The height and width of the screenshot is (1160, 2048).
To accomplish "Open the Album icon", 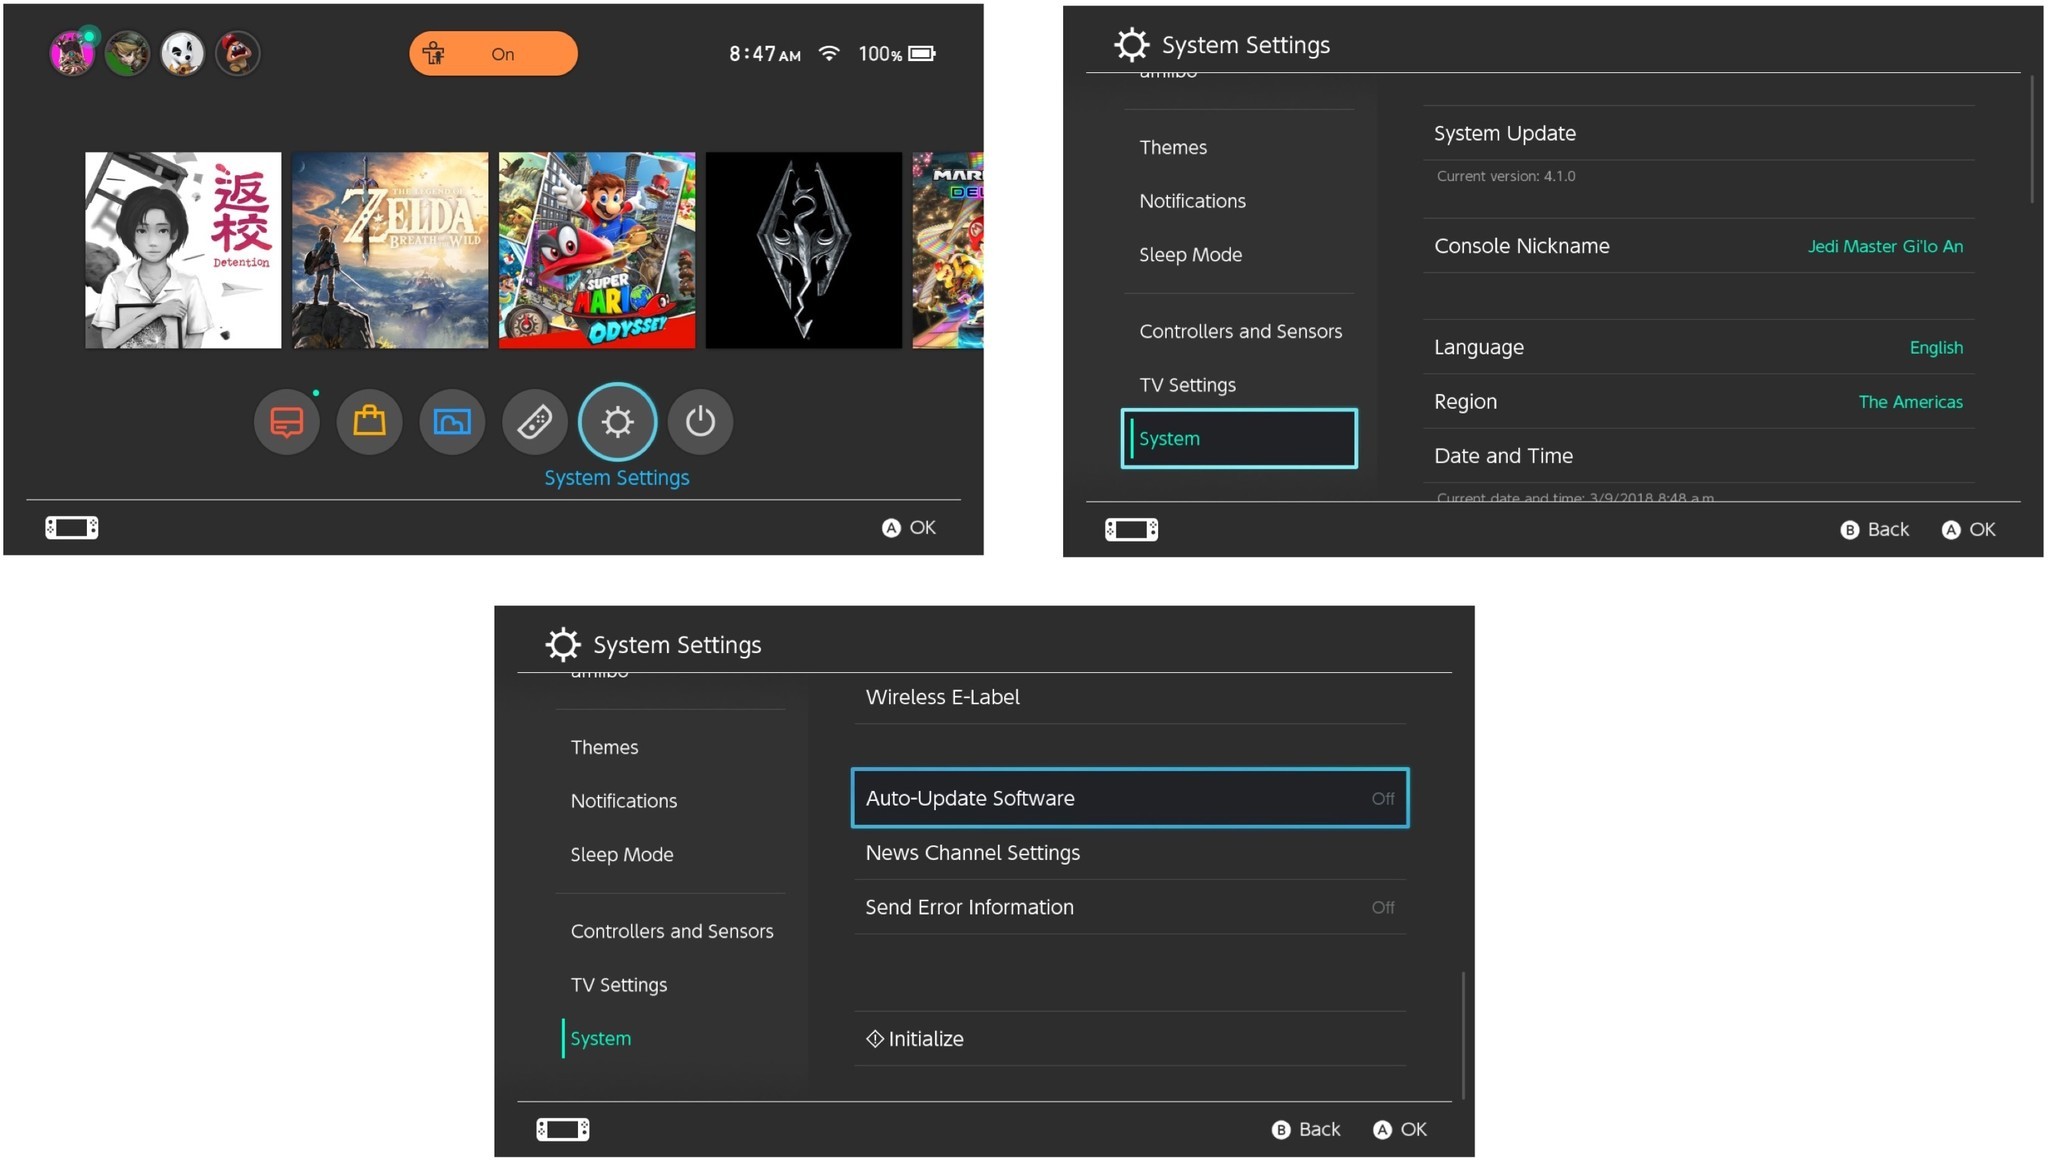I will pos(452,421).
